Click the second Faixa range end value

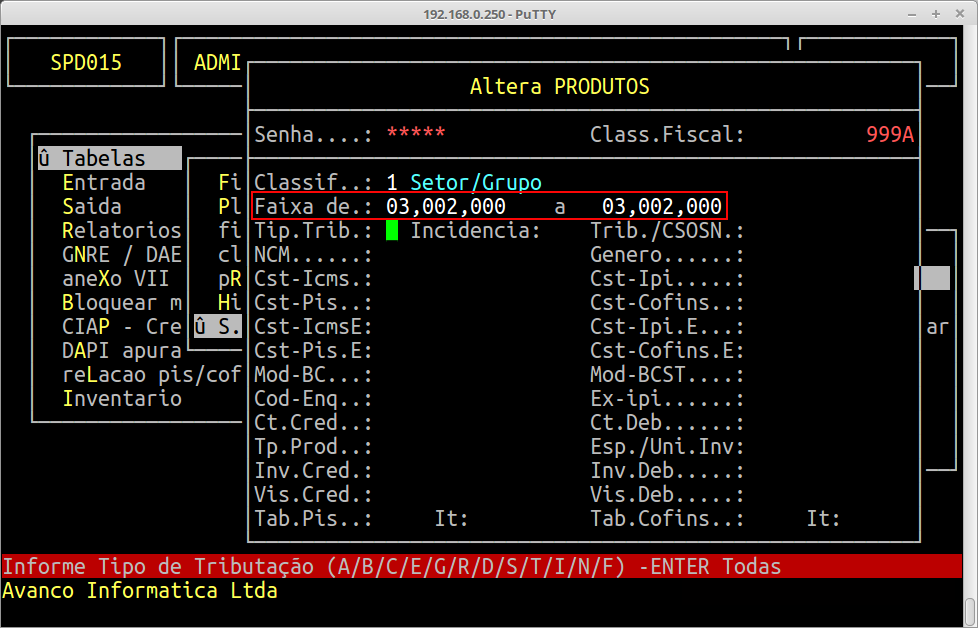coord(662,207)
